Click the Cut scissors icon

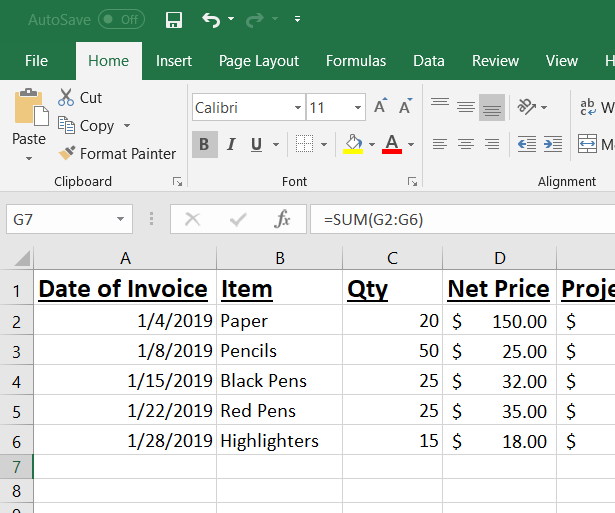click(x=66, y=97)
